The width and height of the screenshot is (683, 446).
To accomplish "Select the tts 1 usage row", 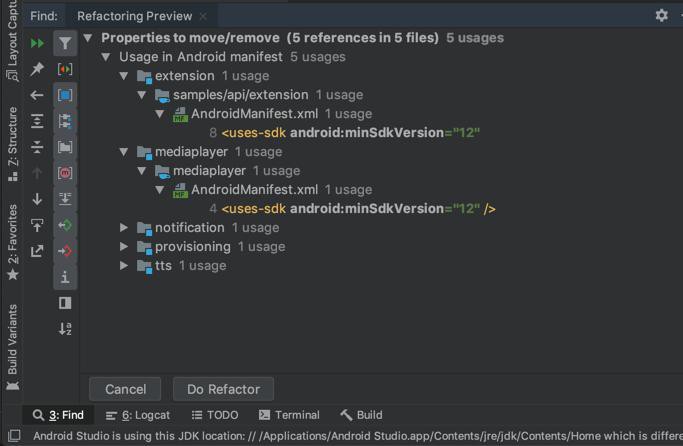I will [x=181, y=265].
